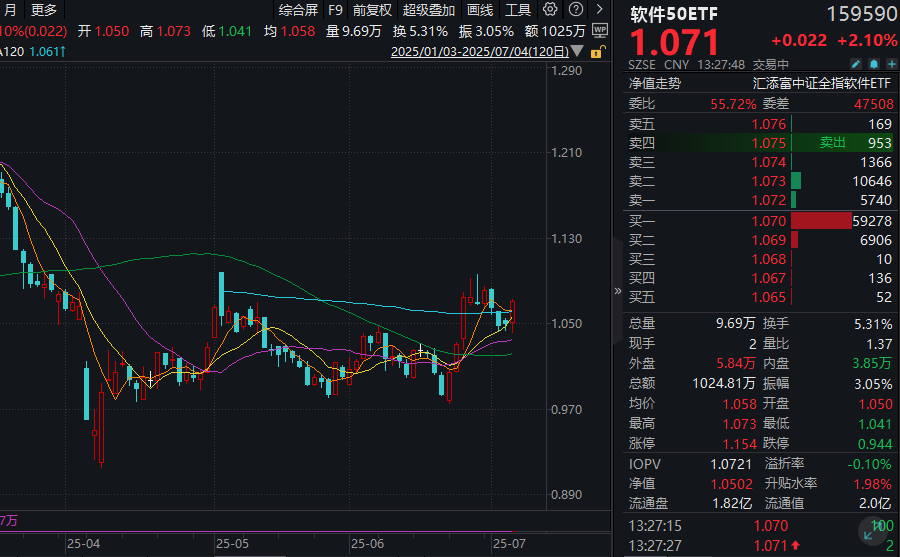Click the 画线 drawing button

pos(480,10)
